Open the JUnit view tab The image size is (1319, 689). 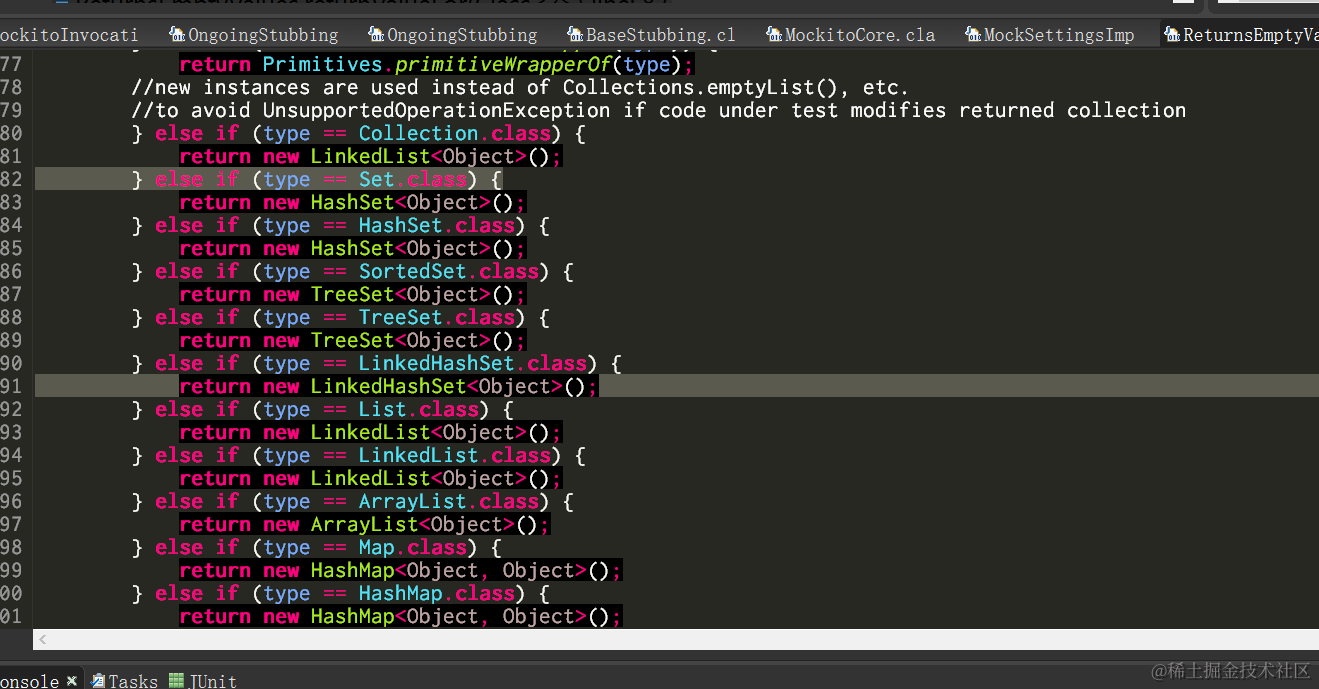pos(203,681)
